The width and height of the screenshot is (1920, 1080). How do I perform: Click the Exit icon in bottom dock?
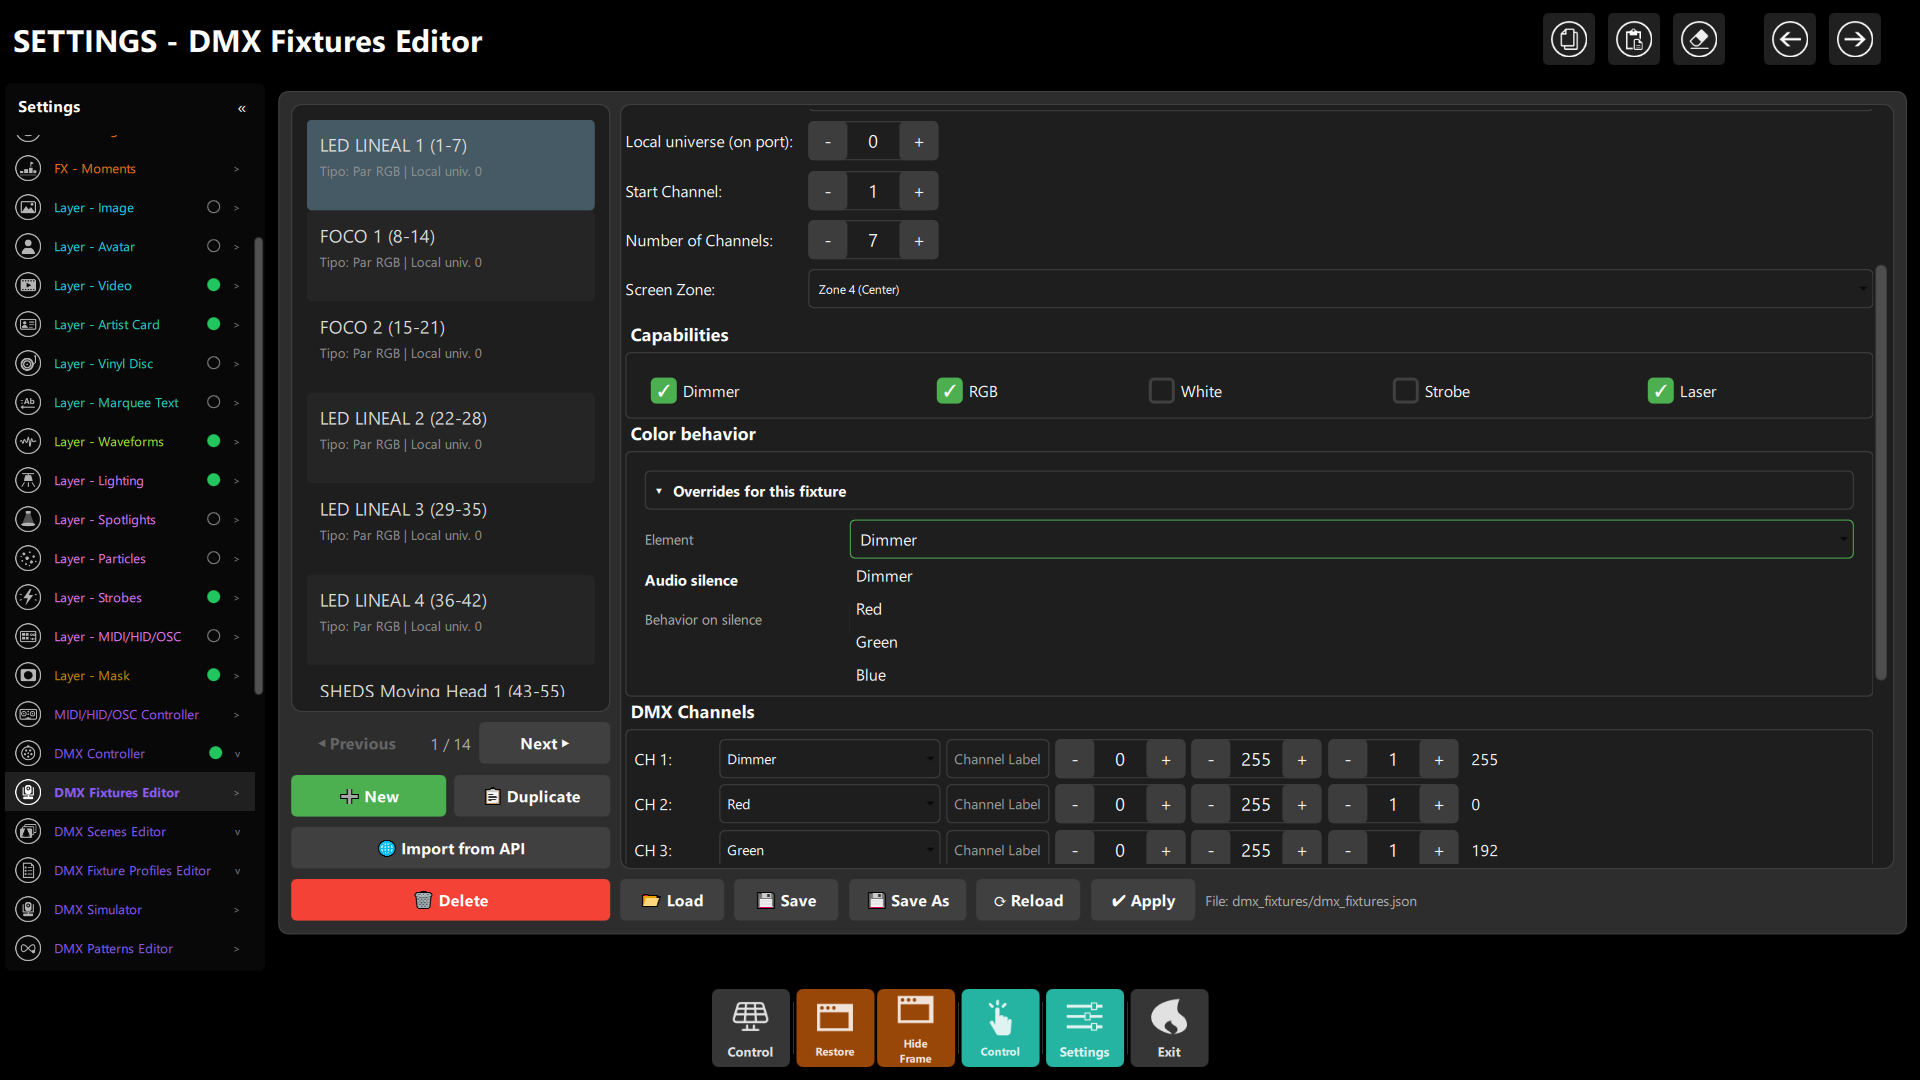coord(1169,1028)
